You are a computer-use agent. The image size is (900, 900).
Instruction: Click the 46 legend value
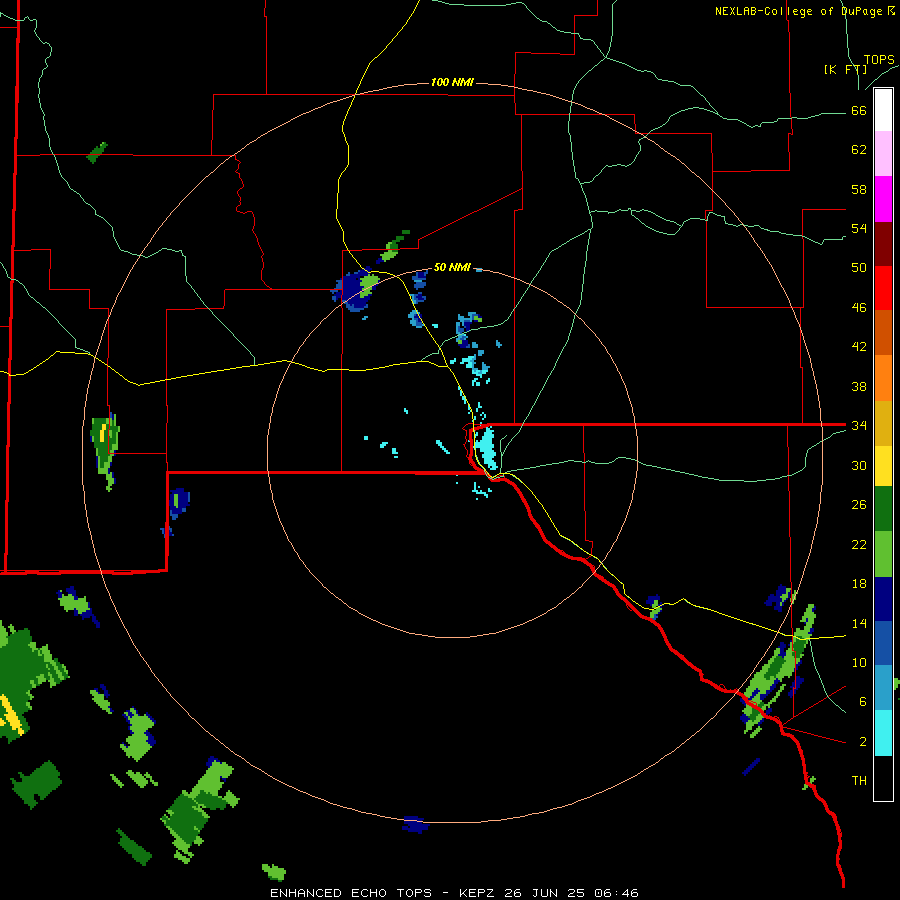coord(859,307)
